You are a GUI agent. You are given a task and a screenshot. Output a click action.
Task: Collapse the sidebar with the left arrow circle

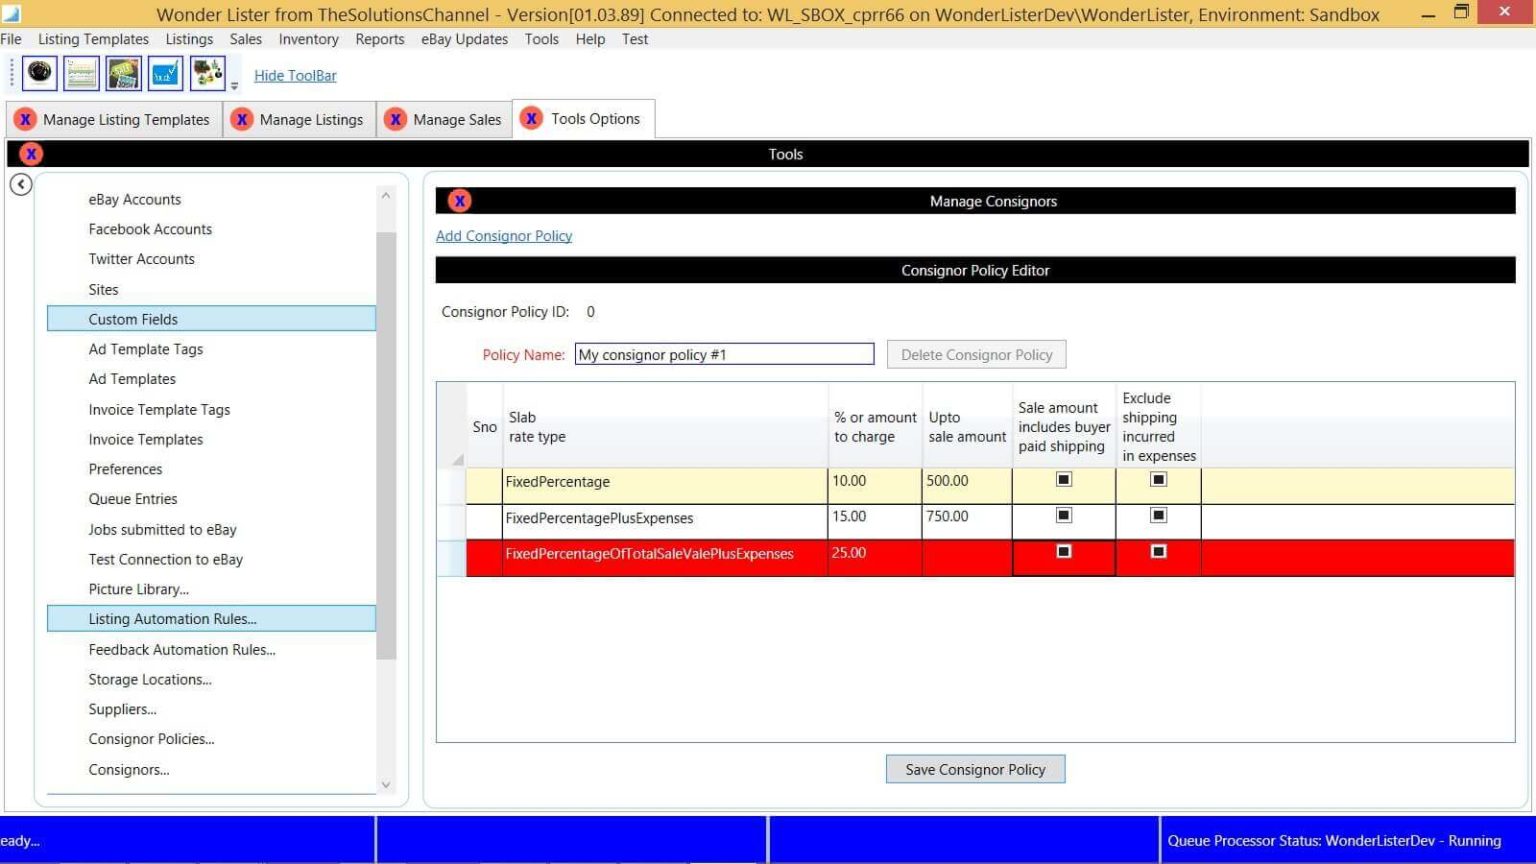pyautogui.click(x=21, y=185)
